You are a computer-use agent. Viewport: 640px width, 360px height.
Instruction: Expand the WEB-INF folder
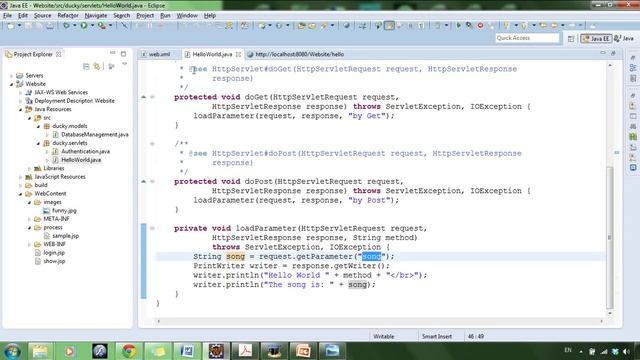pos(29,244)
